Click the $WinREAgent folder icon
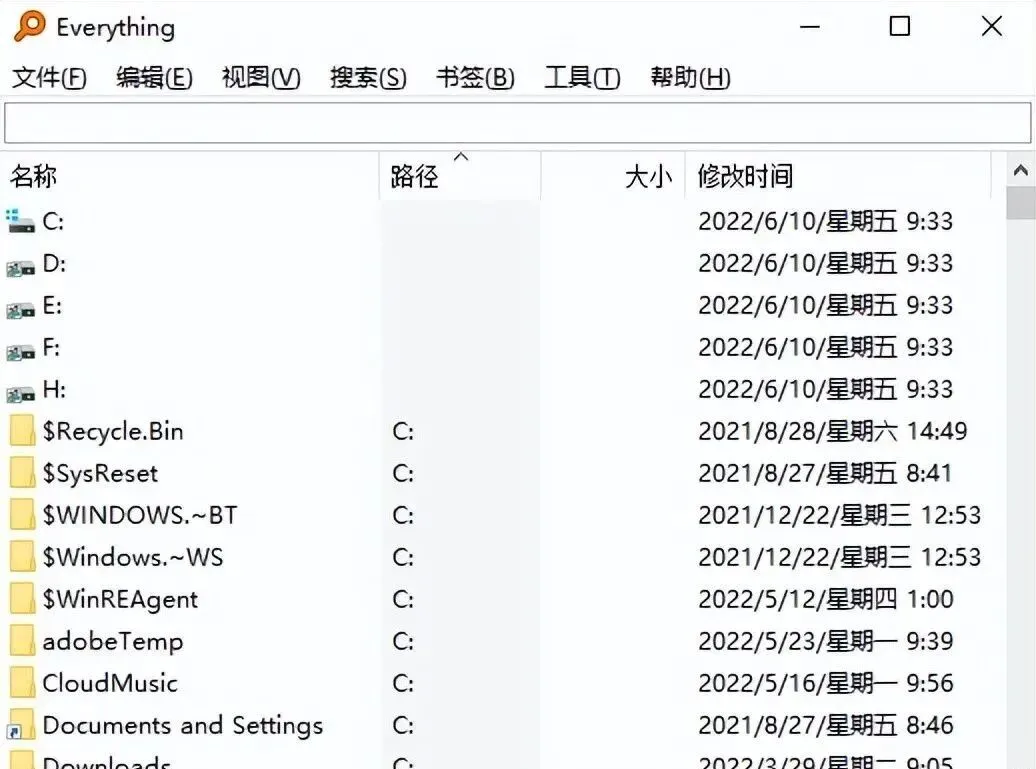This screenshot has width=1036, height=769. point(22,599)
